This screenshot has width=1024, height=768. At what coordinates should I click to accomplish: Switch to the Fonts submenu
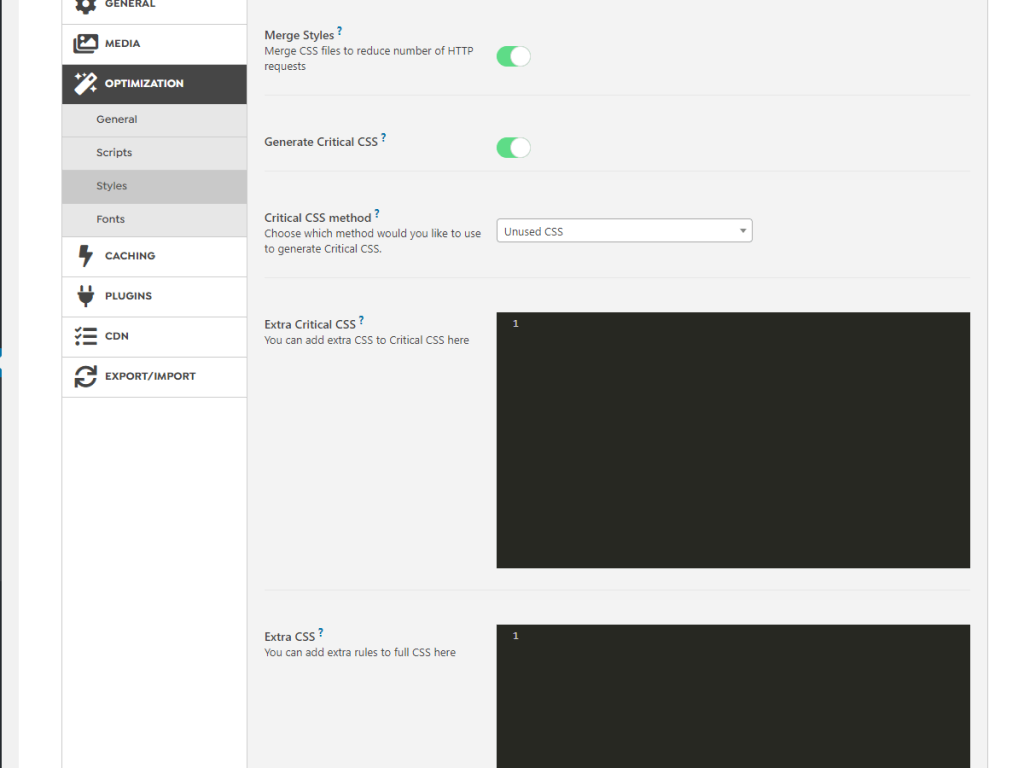(154, 219)
